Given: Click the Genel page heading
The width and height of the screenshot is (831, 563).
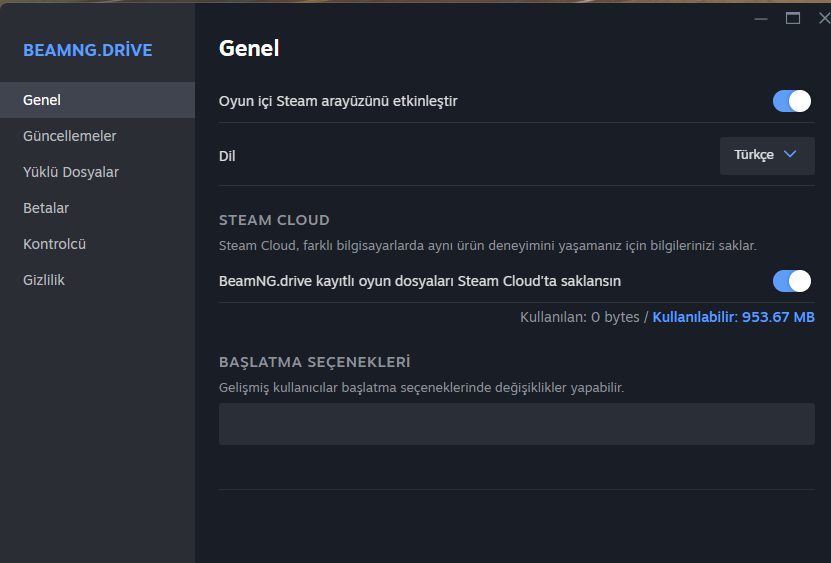Looking at the screenshot, I should point(249,48).
